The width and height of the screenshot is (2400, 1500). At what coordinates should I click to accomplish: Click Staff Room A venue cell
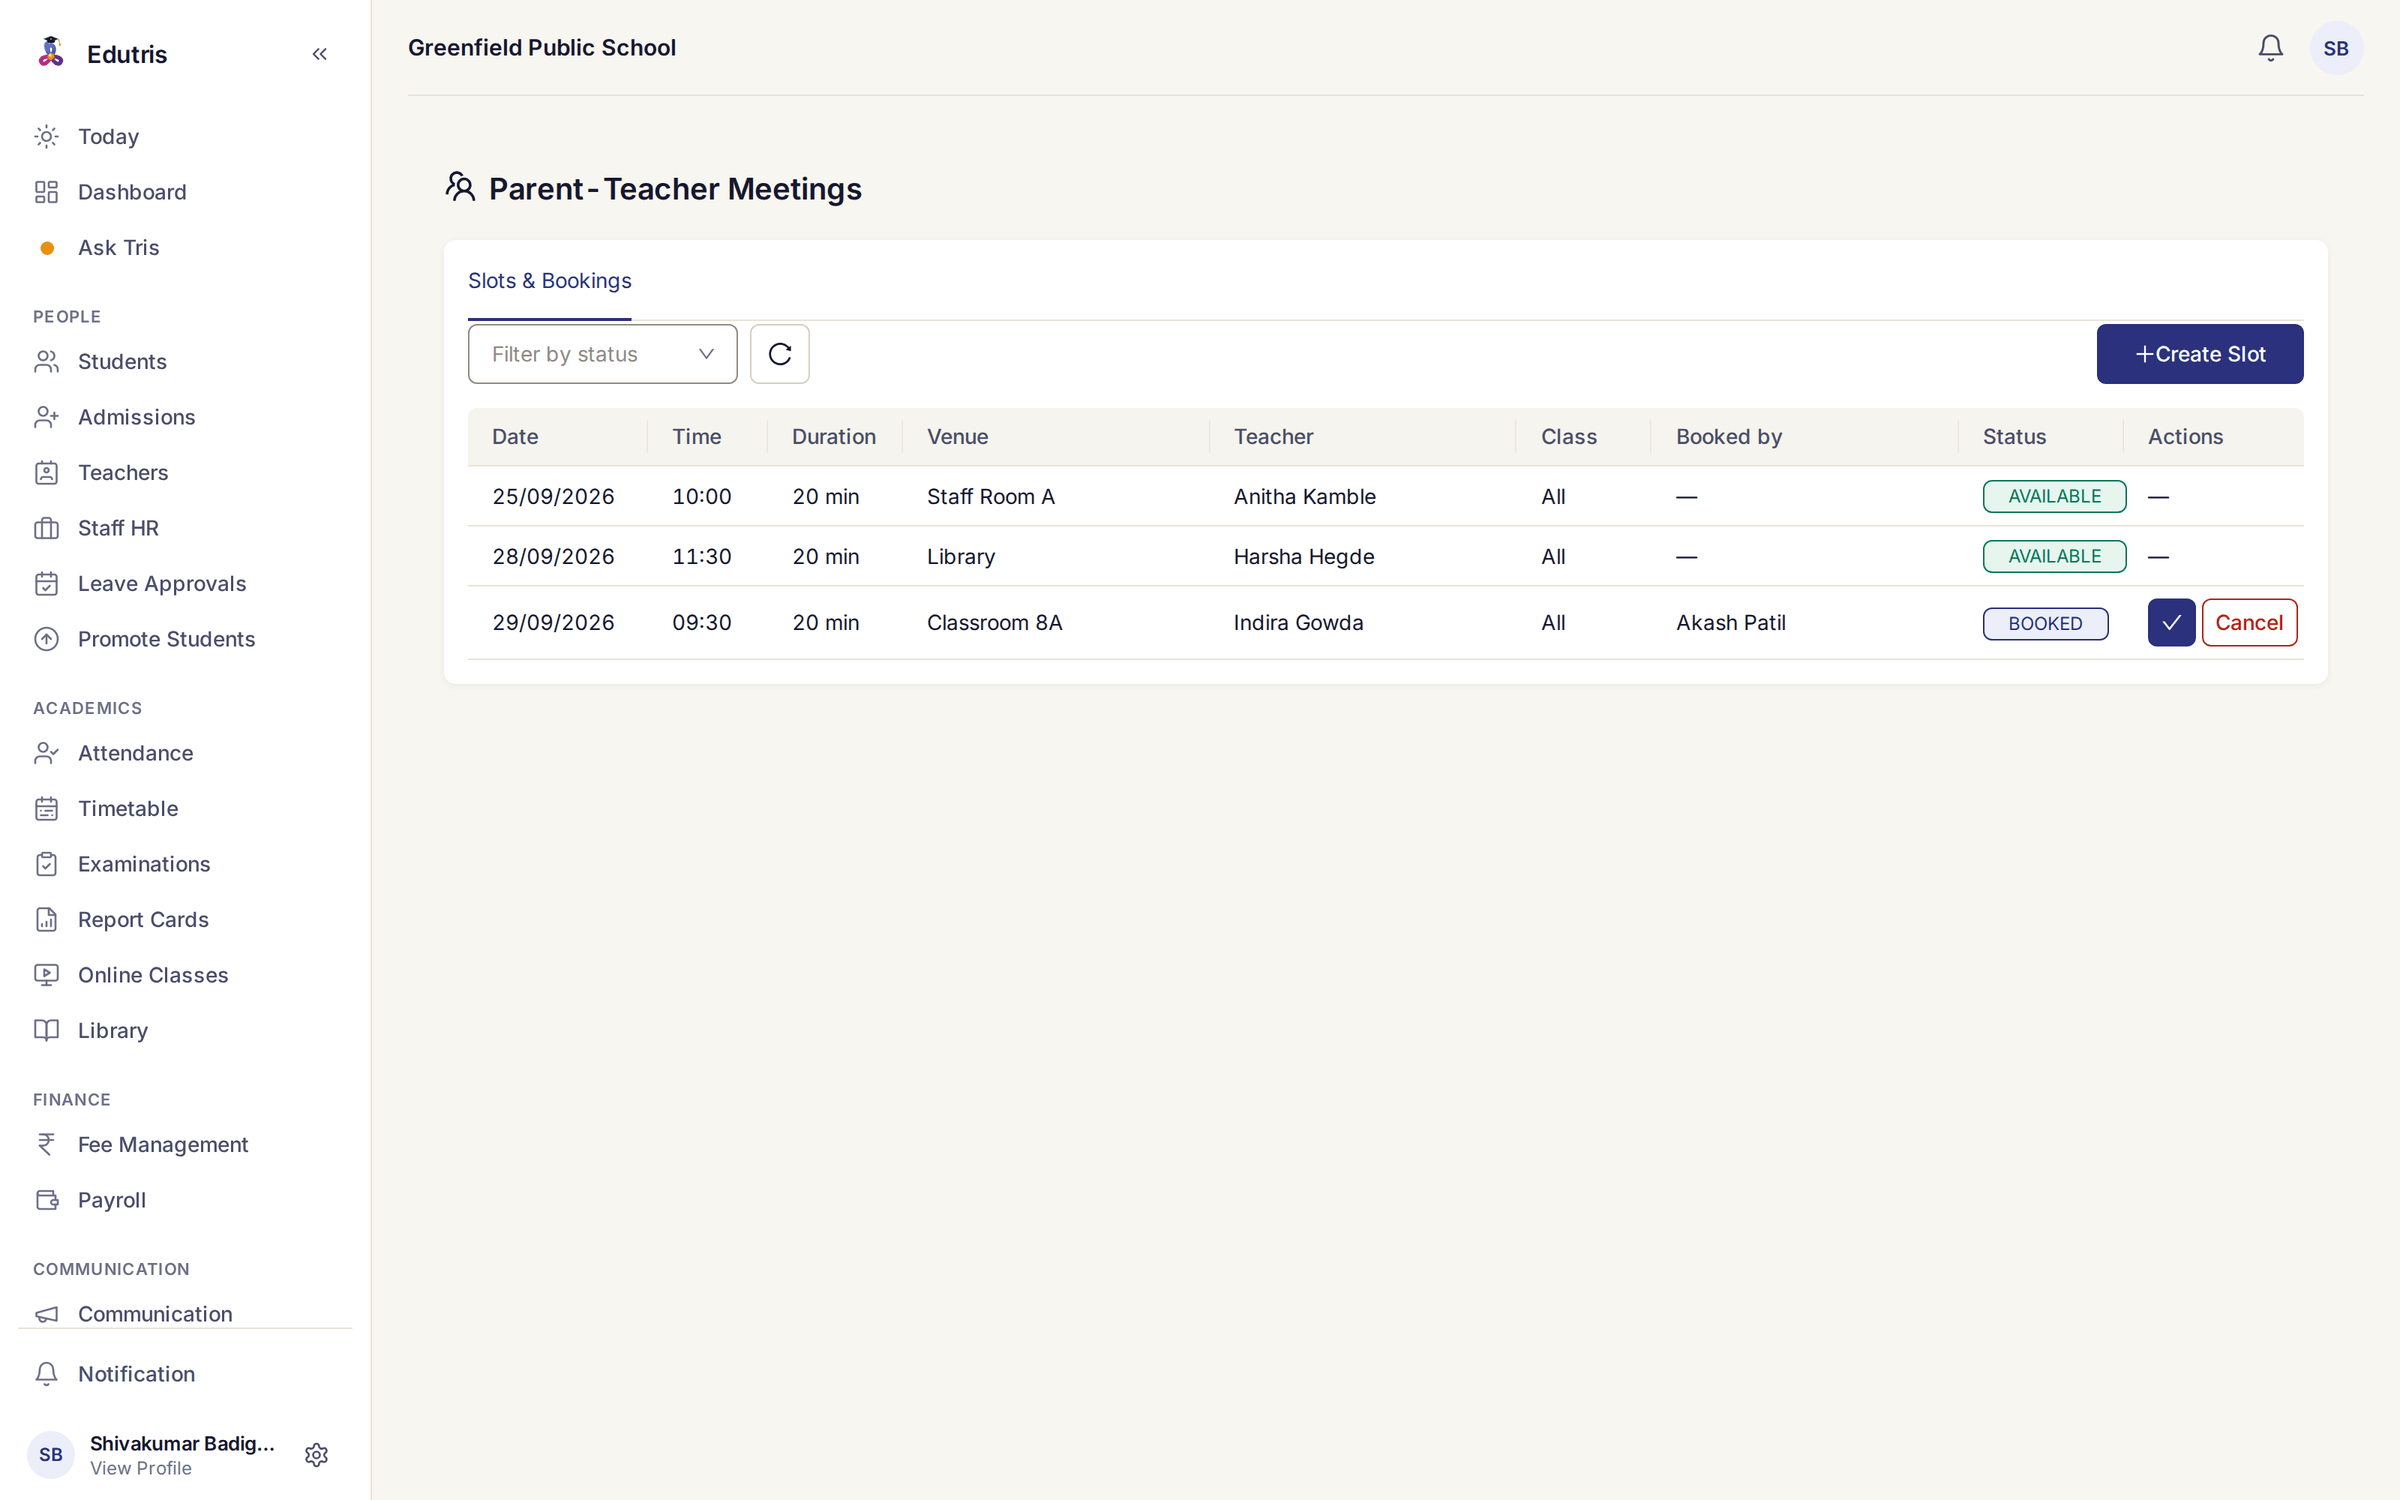[x=990, y=496]
